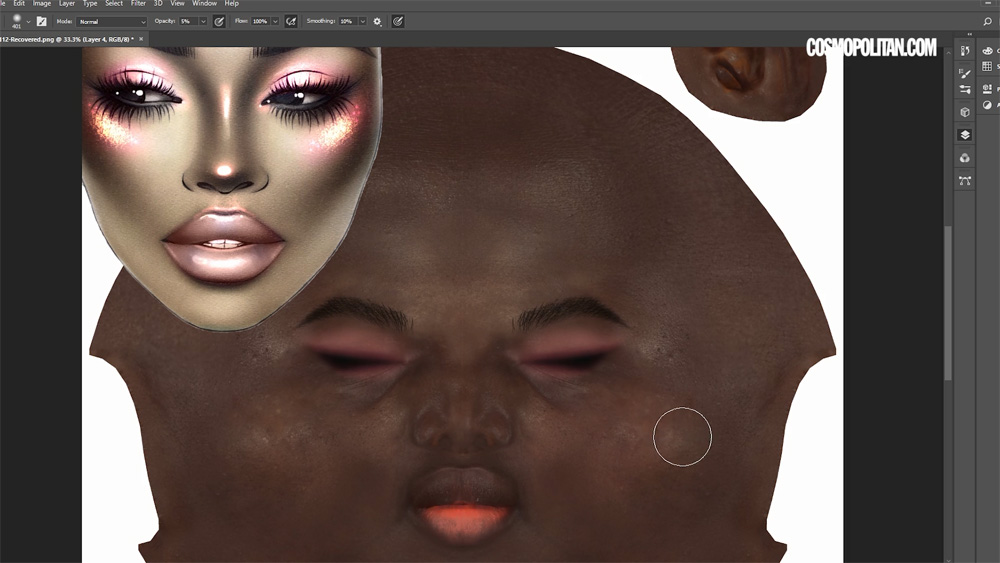The image size is (1000, 563).
Task: Open smoothing options gear menu
Action: [x=378, y=22]
